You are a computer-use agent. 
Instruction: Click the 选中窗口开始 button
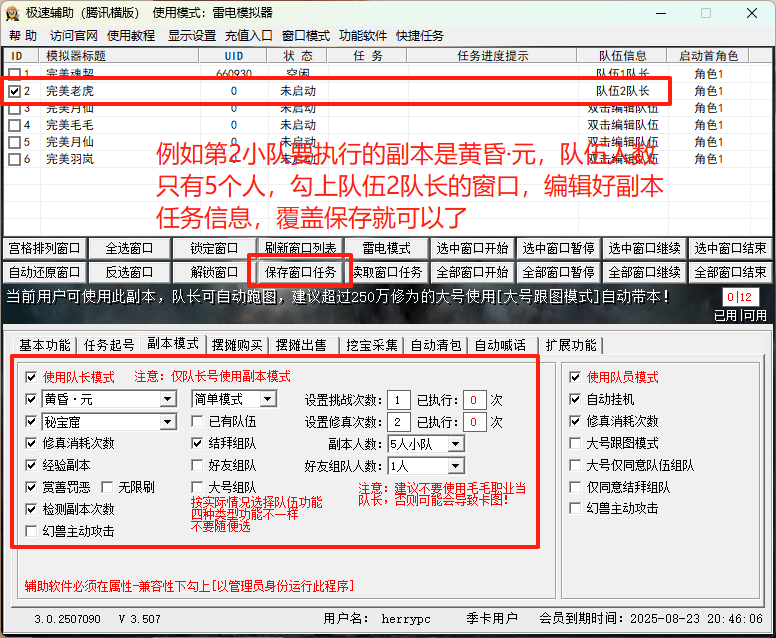coord(473,248)
